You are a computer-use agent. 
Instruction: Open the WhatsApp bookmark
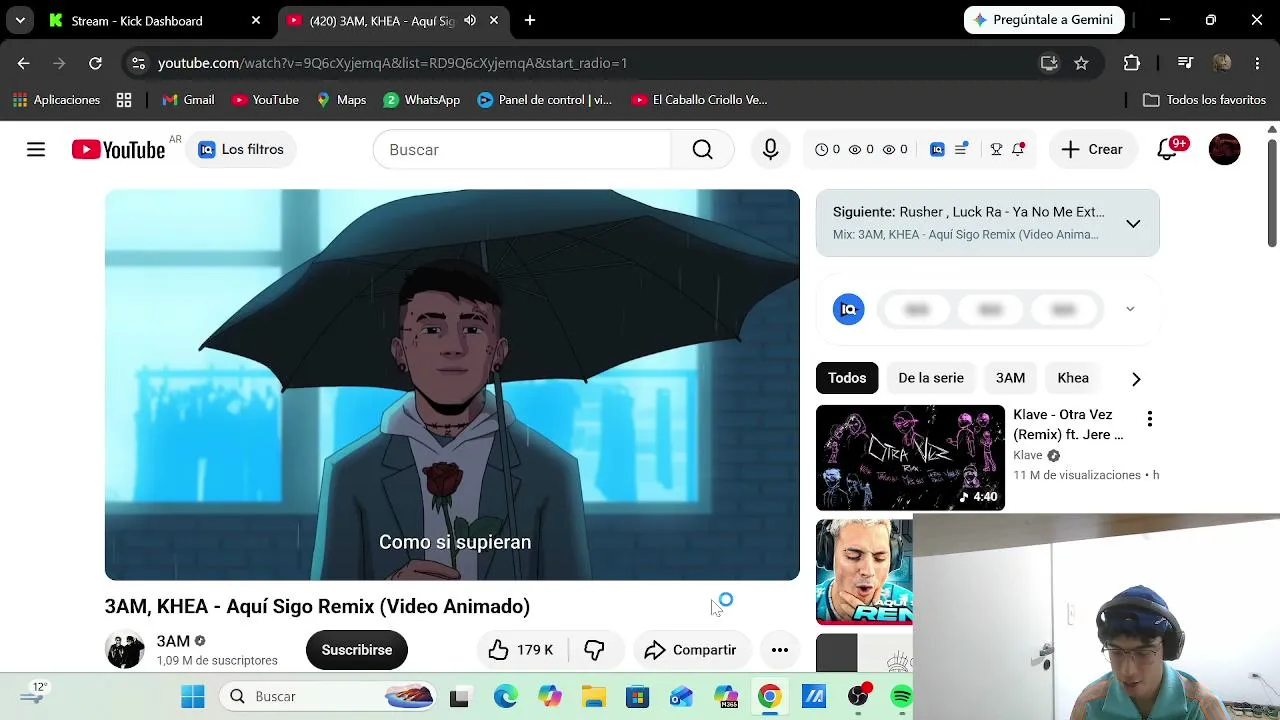422,100
